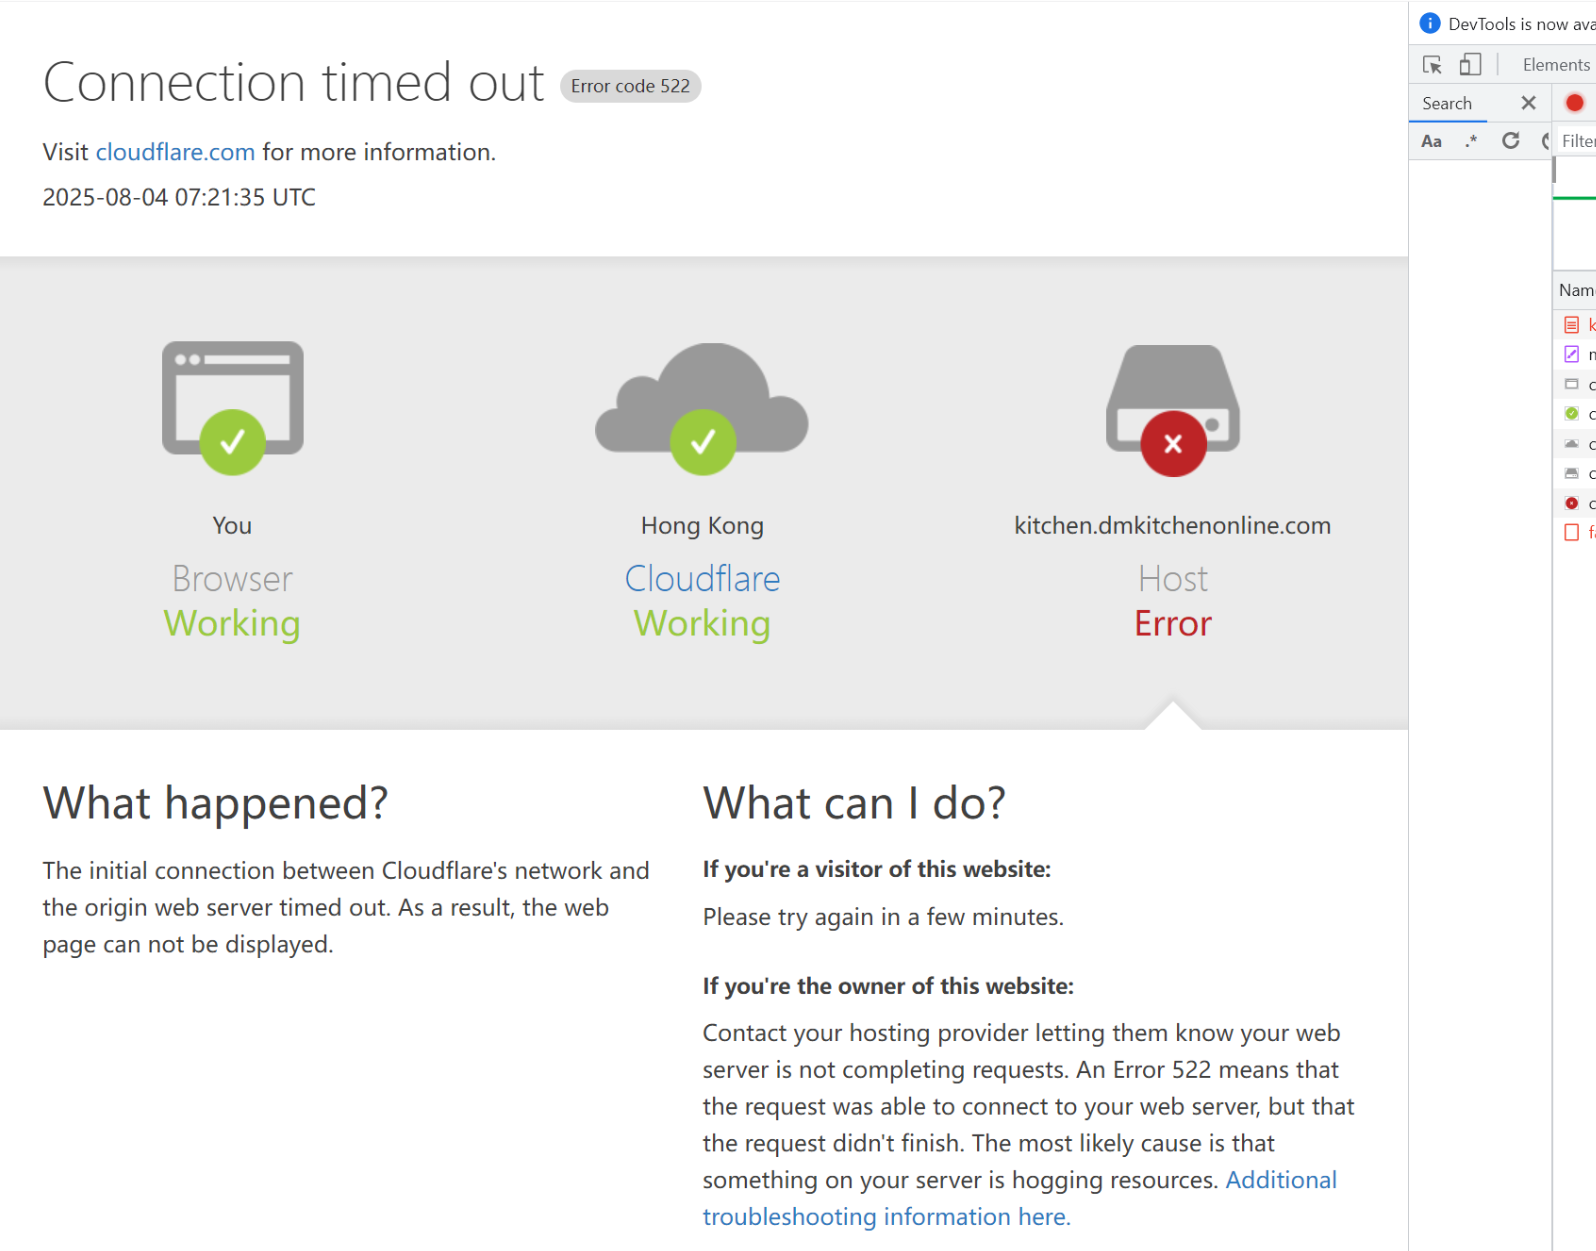
Task: Toggle Match Case (Aa) in search
Action: point(1432,141)
